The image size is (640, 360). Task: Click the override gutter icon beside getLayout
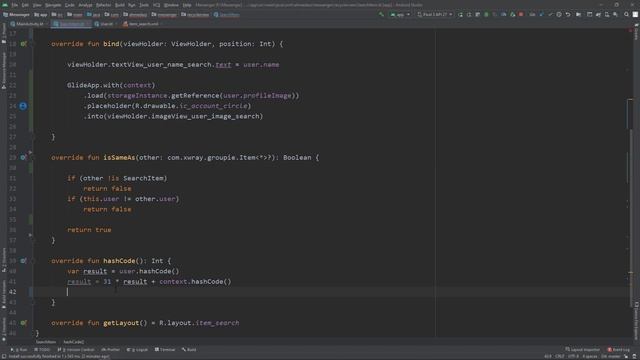23,323
